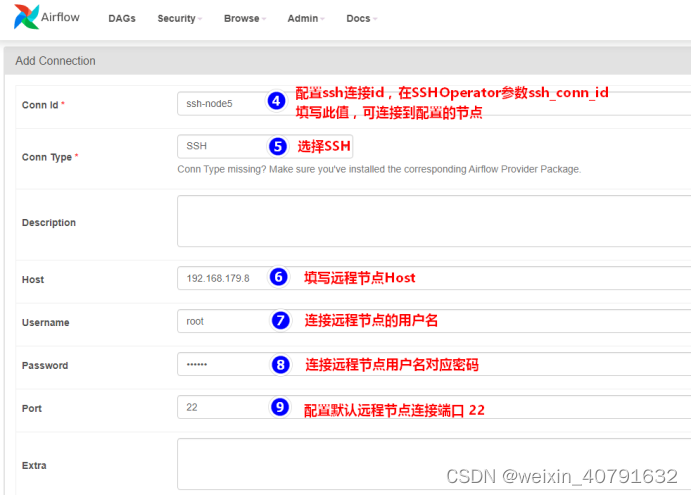Viewport: 692px width, 495px height.
Task: Expand the Browse menu
Action: click(x=245, y=19)
